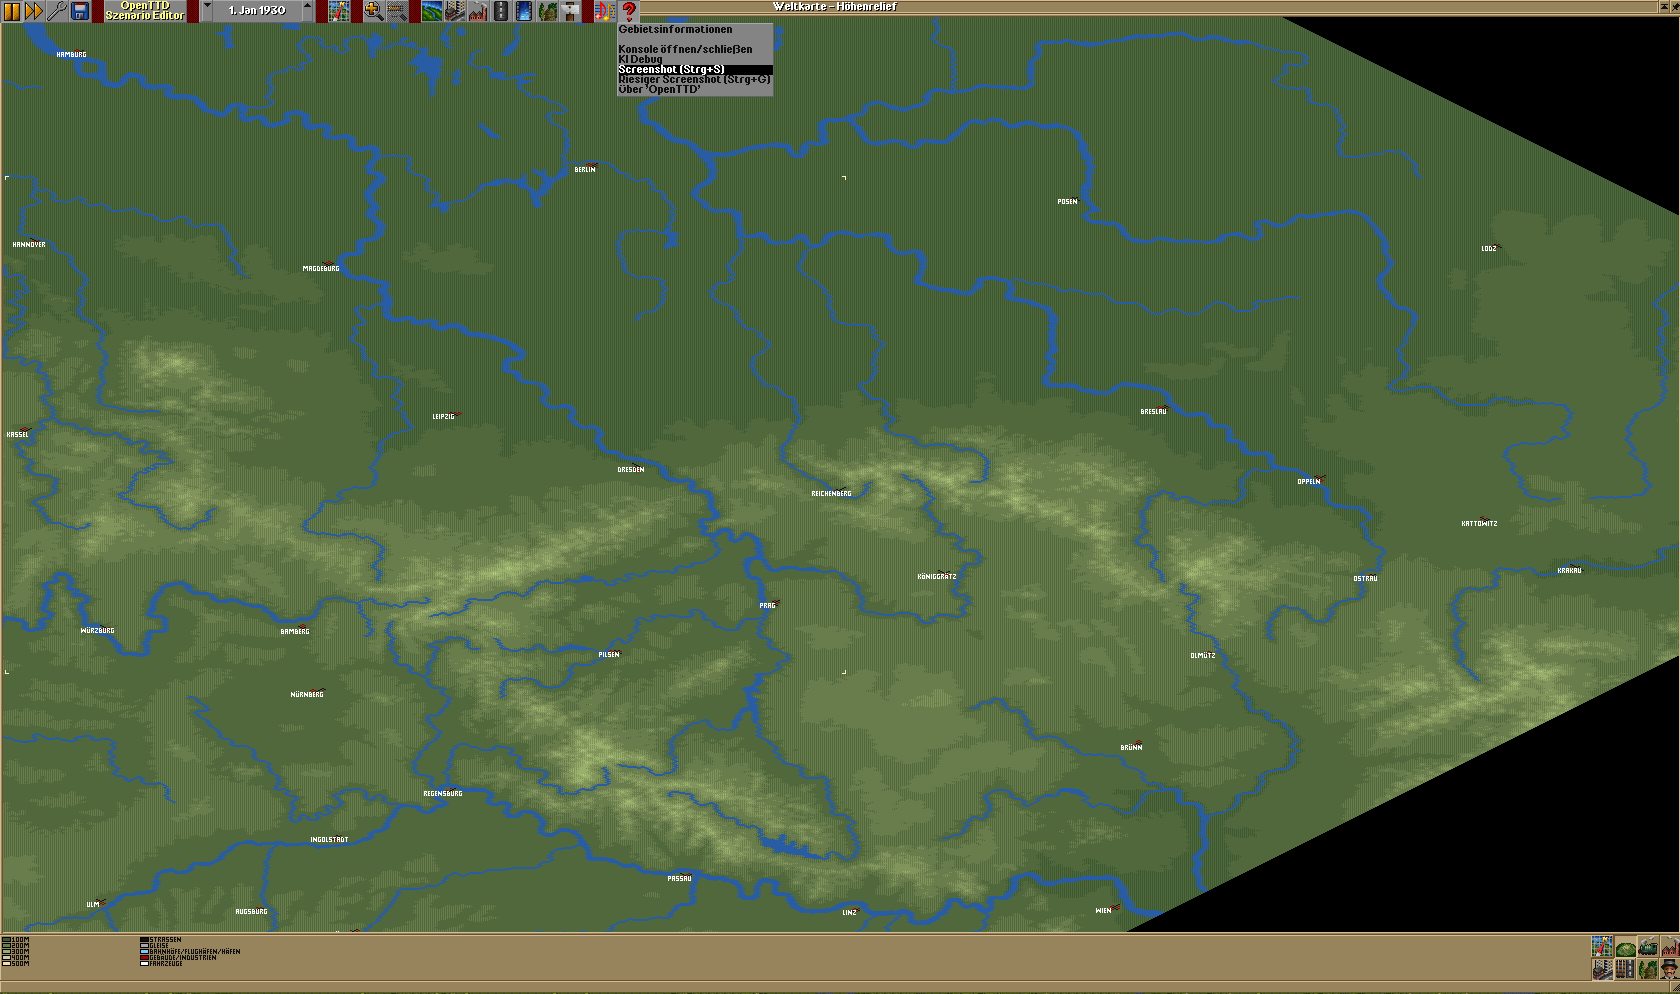1680x994 pixels.
Task: Open the wrench settings options menu
Action: coord(57,11)
